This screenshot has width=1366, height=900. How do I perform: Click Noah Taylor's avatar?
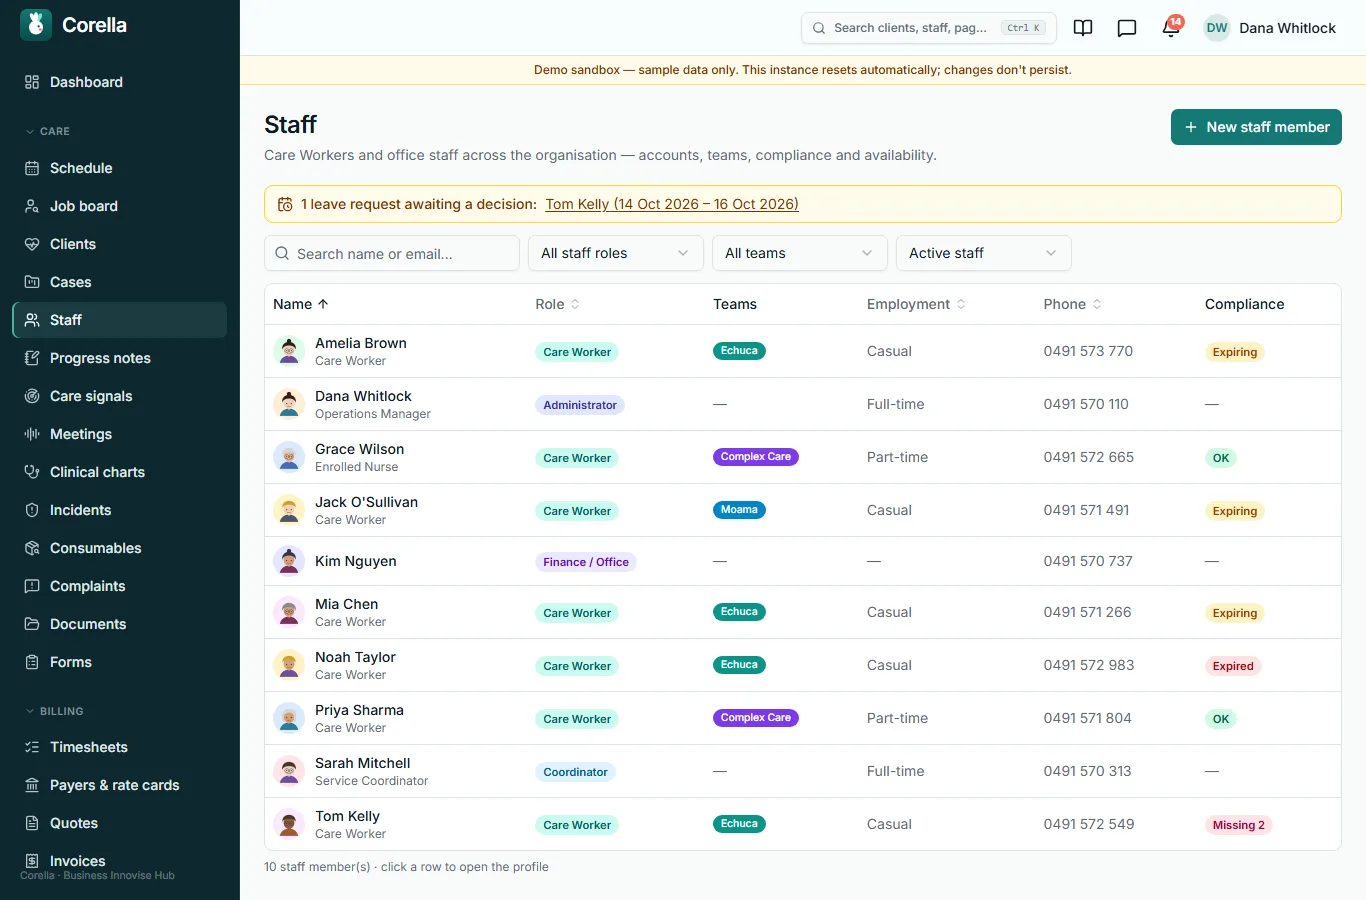289,665
